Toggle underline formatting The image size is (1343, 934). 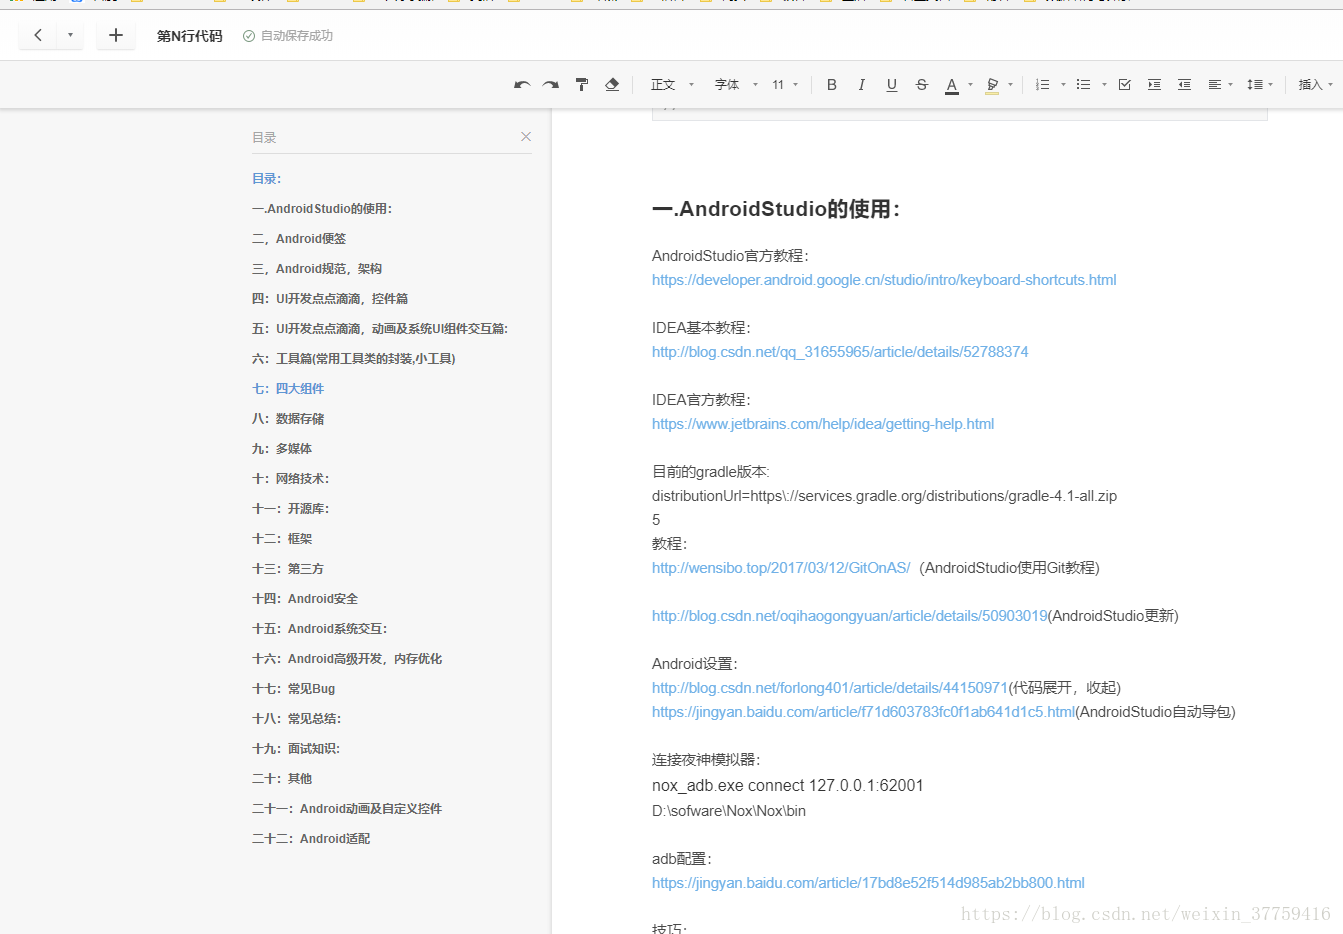click(891, 85)
